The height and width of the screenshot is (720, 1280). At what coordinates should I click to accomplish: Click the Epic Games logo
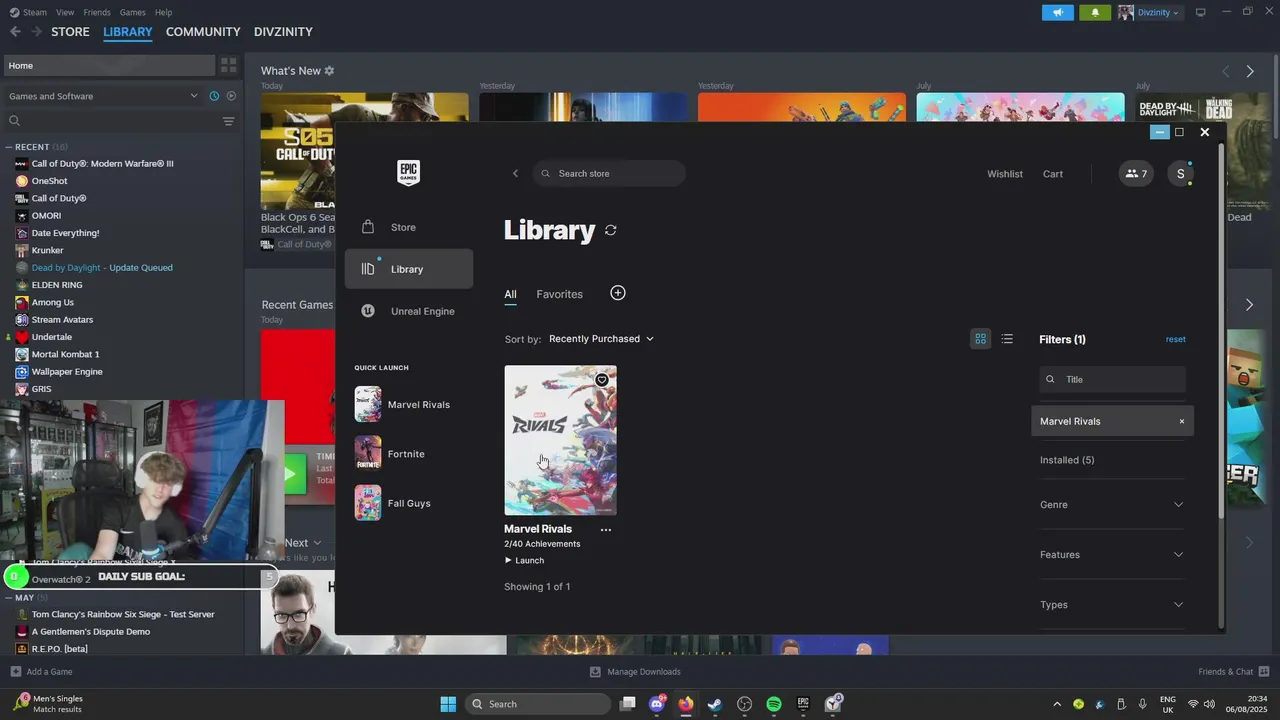408,173
